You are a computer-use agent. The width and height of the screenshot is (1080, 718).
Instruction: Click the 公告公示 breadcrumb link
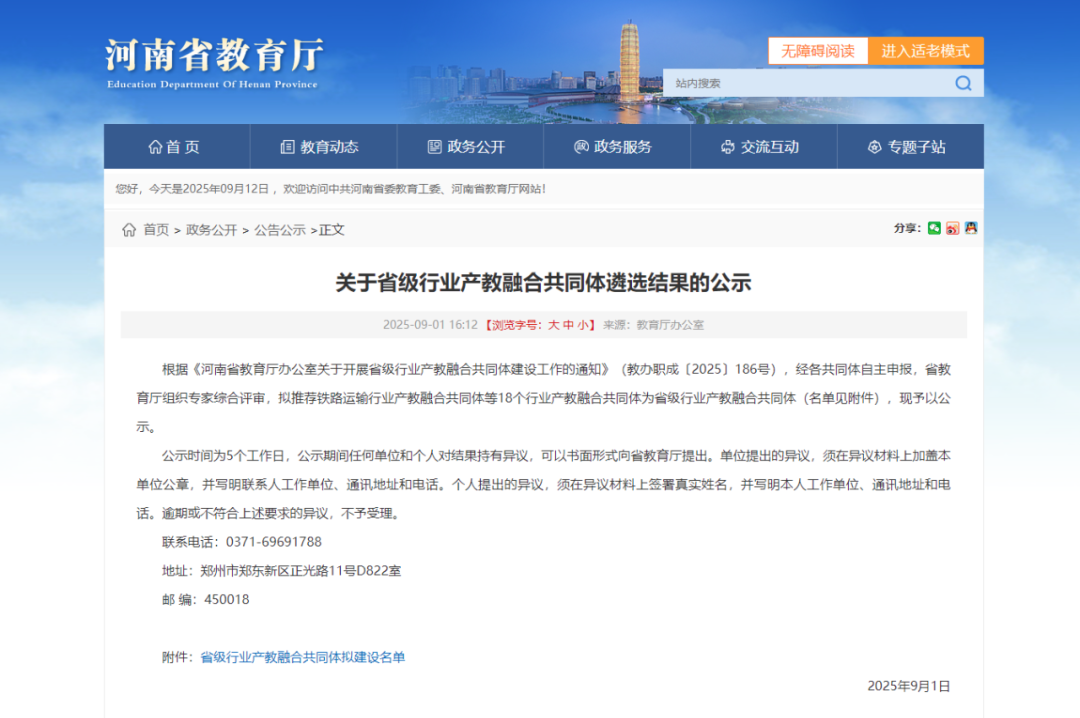[x=280, y=230]
